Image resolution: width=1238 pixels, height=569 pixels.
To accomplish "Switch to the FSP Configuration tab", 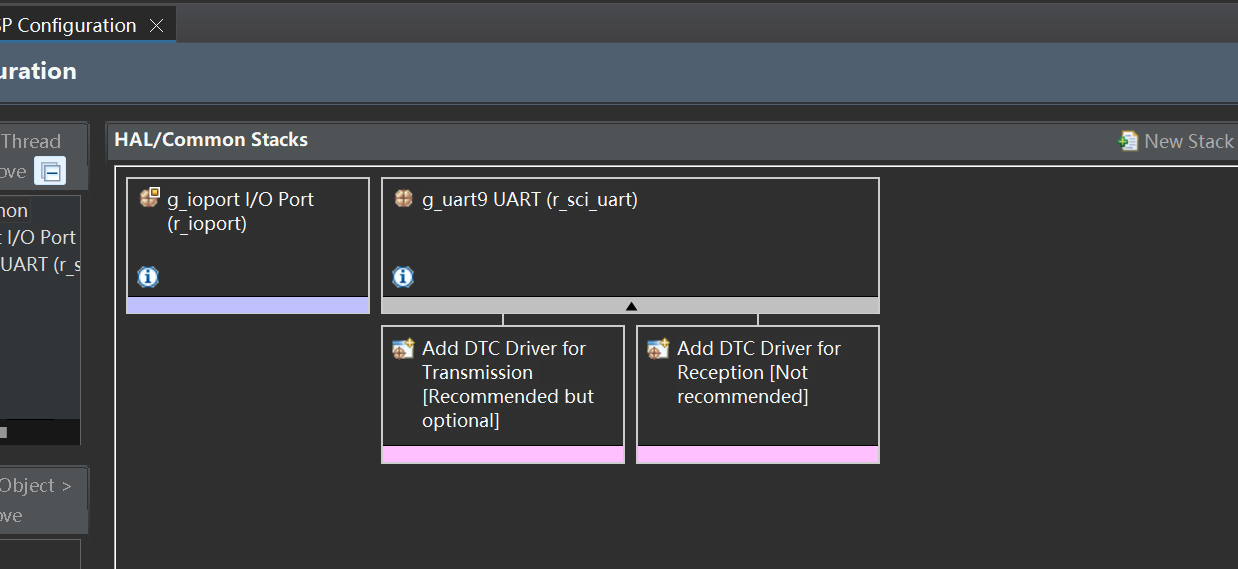I will [70, 26].
